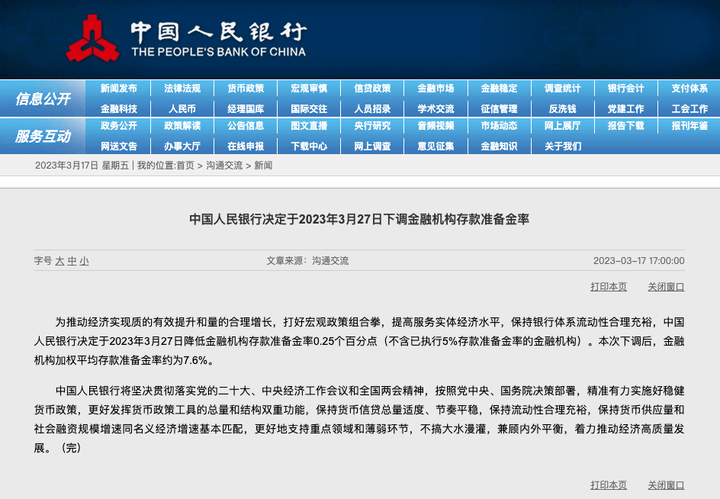Click the article headline about 存款准备金率
This screenshot has height=499, width=720.
point(359,219)
